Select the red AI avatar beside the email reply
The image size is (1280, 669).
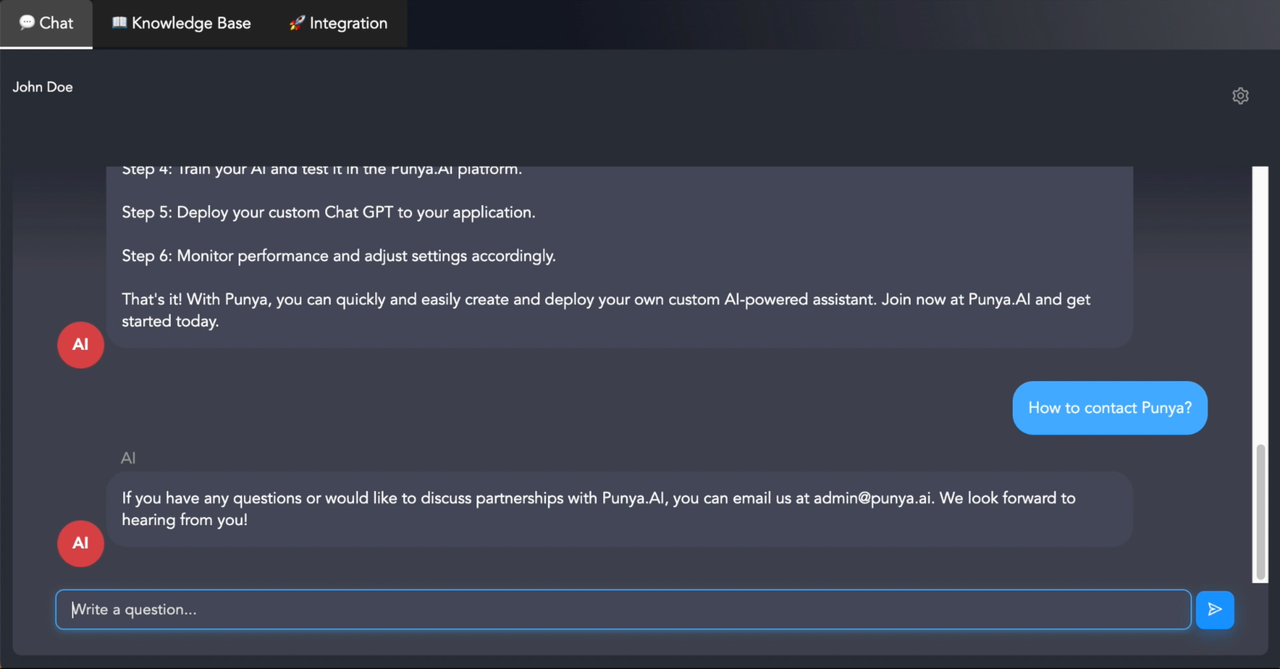(x=80, y=543)
